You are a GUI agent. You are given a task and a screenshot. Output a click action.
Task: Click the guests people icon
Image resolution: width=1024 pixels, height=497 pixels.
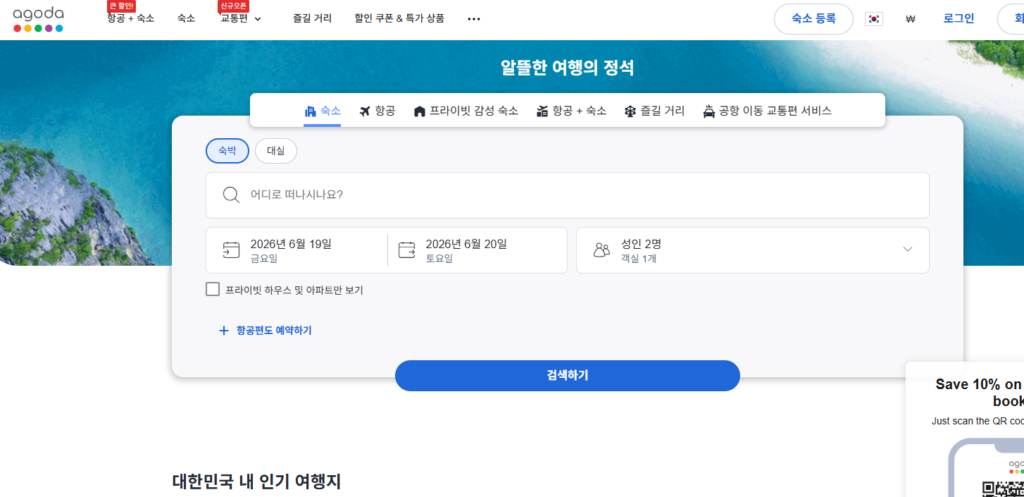click(601, 250)
